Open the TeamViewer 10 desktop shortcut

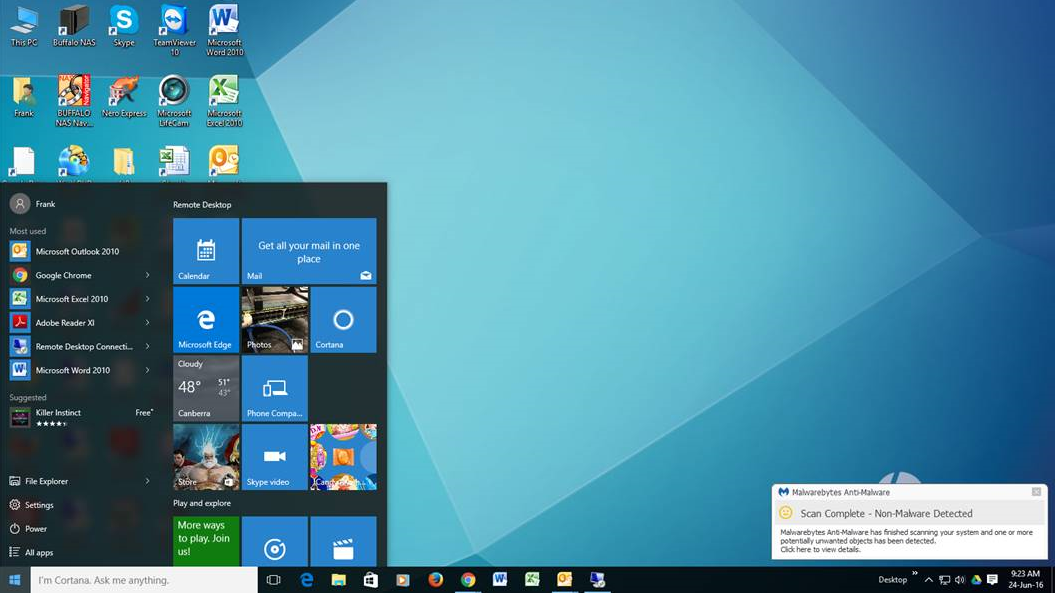pos(174,30)
